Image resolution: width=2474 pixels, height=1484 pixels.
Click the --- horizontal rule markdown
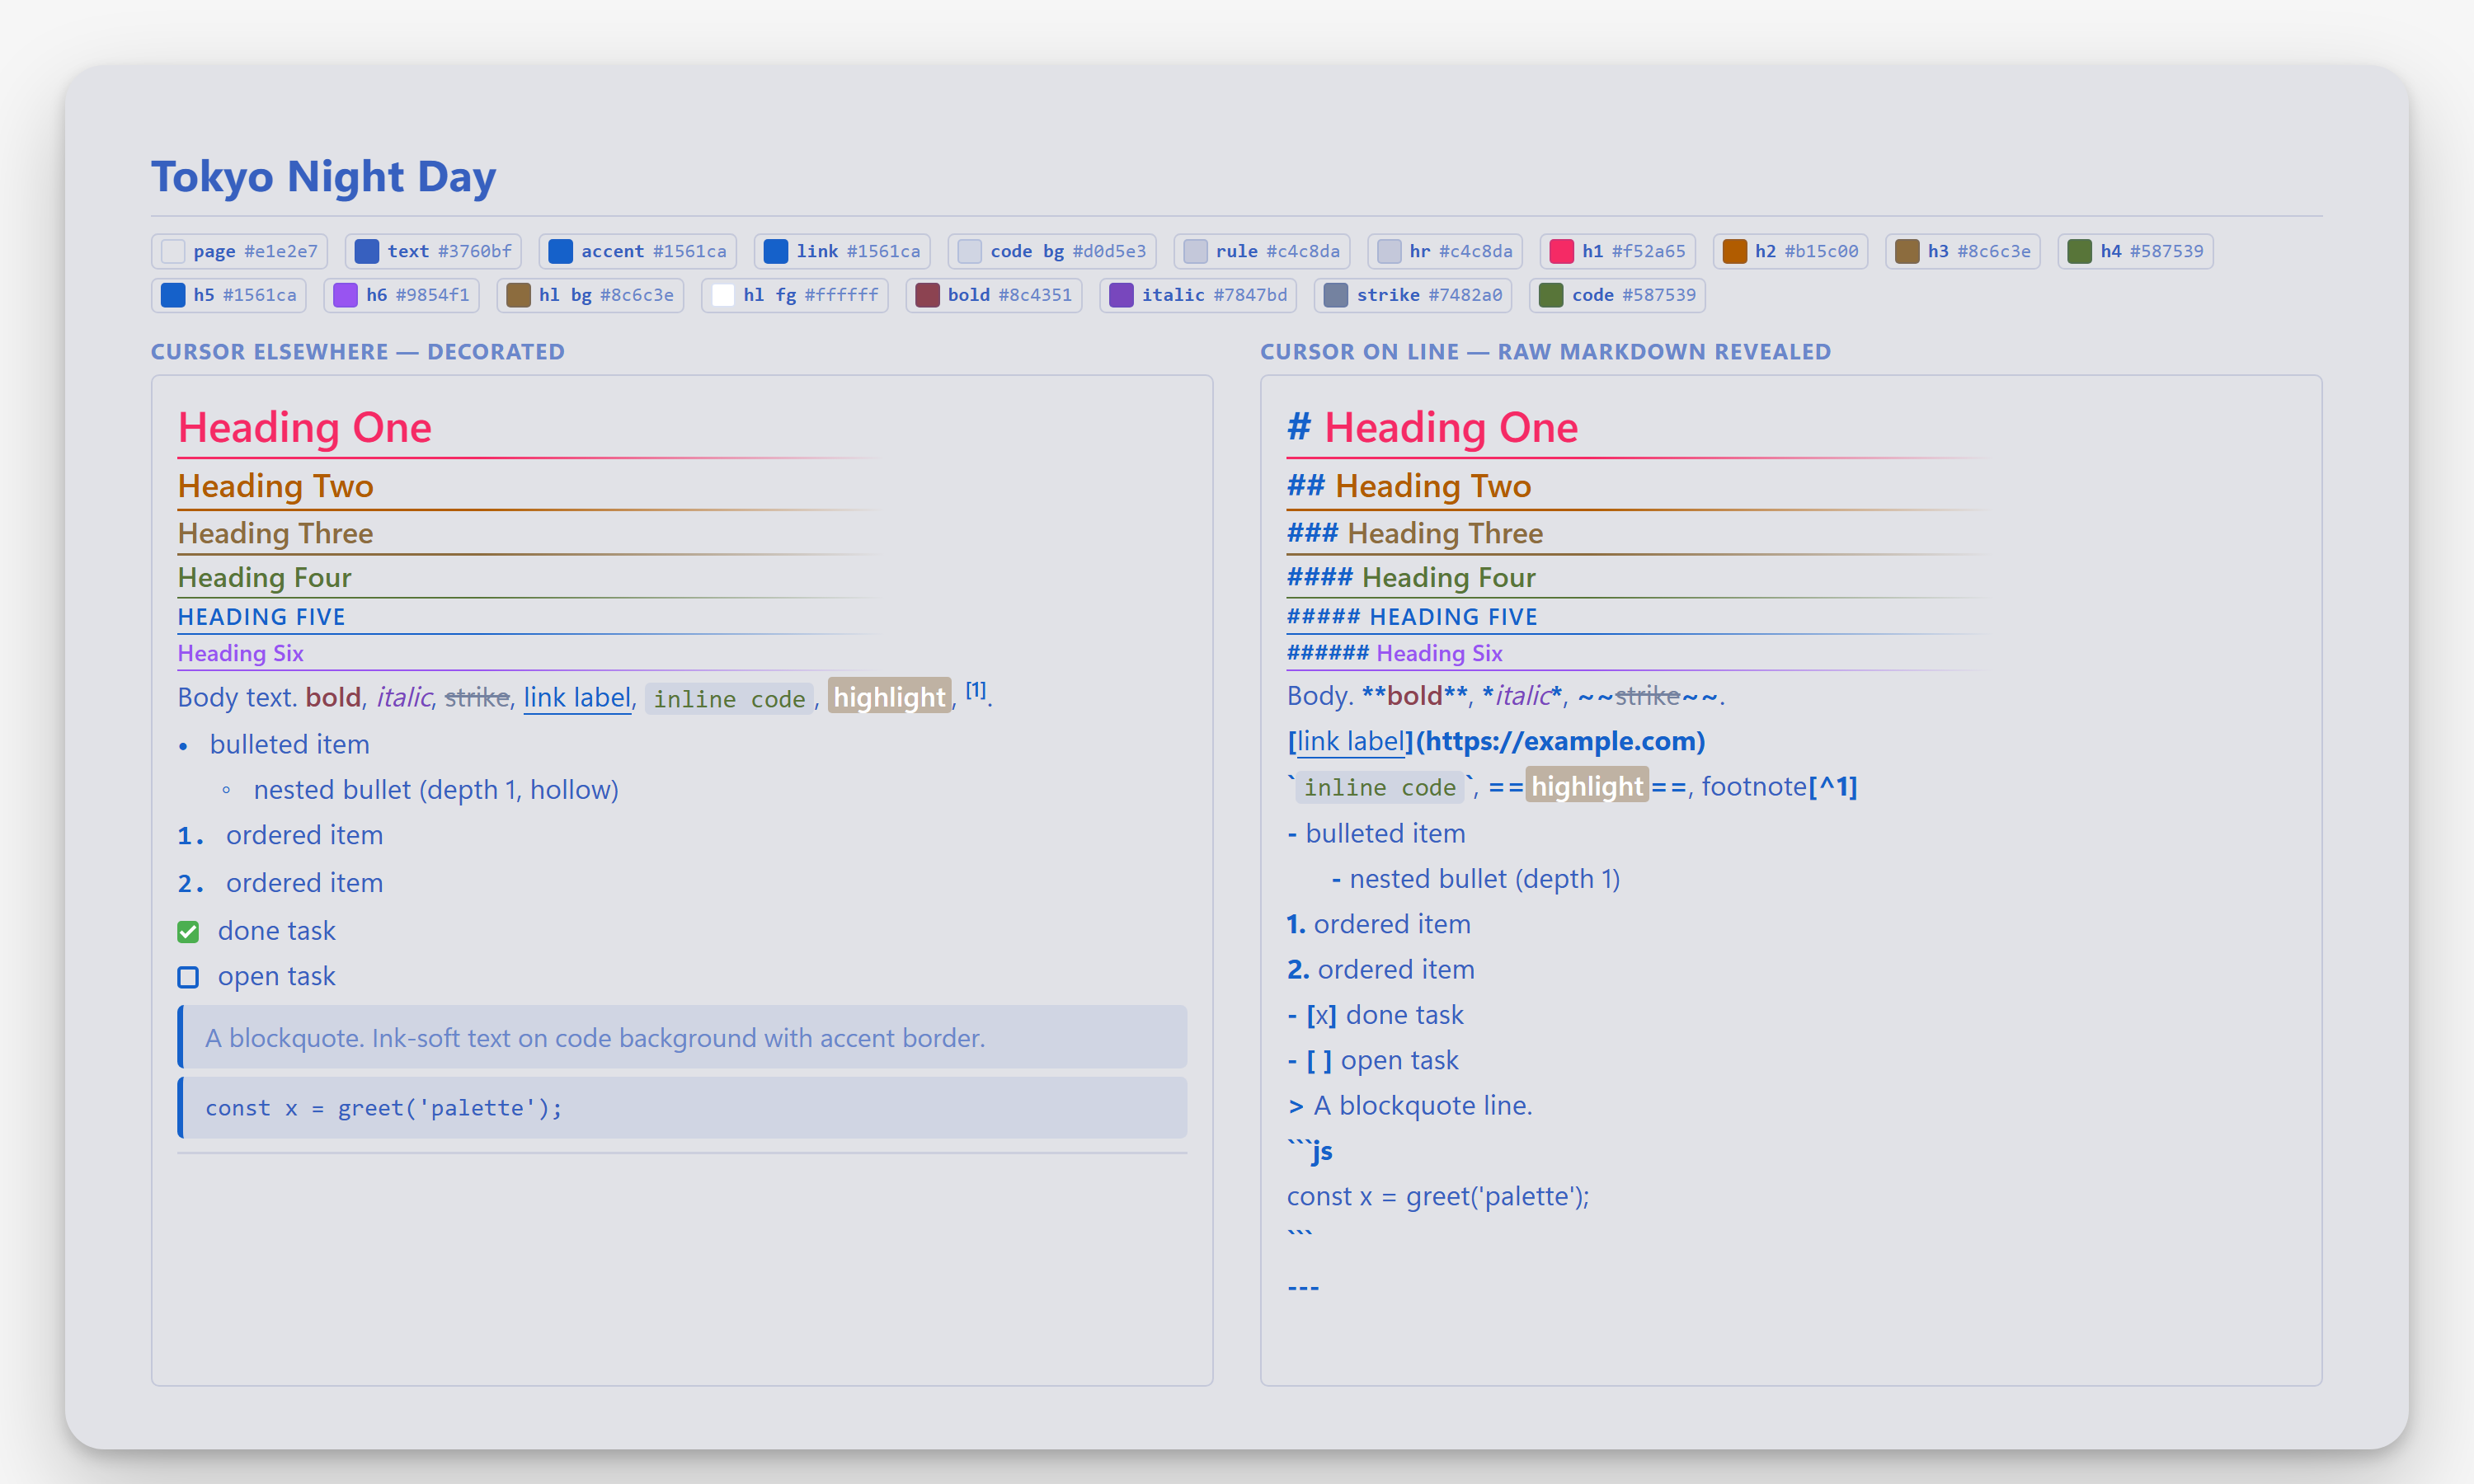tap(1303, 1287)
